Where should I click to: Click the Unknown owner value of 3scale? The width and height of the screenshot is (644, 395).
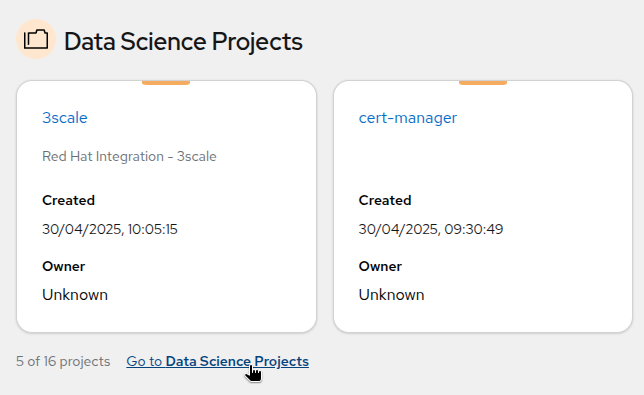click(x=75, y=295)
